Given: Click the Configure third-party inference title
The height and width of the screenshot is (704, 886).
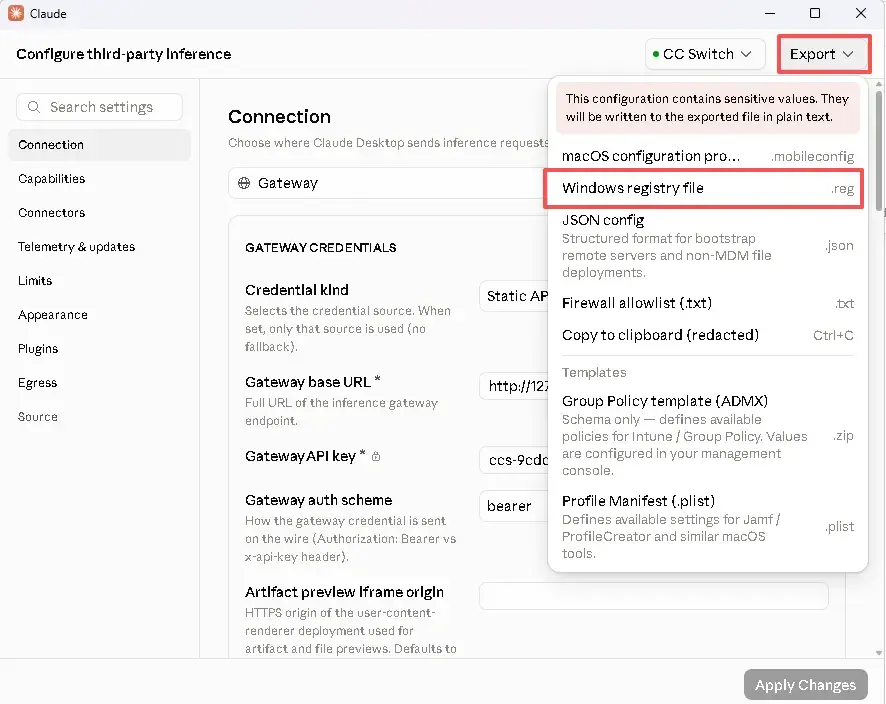Looking at the screenshot, I should pos(124,54).
